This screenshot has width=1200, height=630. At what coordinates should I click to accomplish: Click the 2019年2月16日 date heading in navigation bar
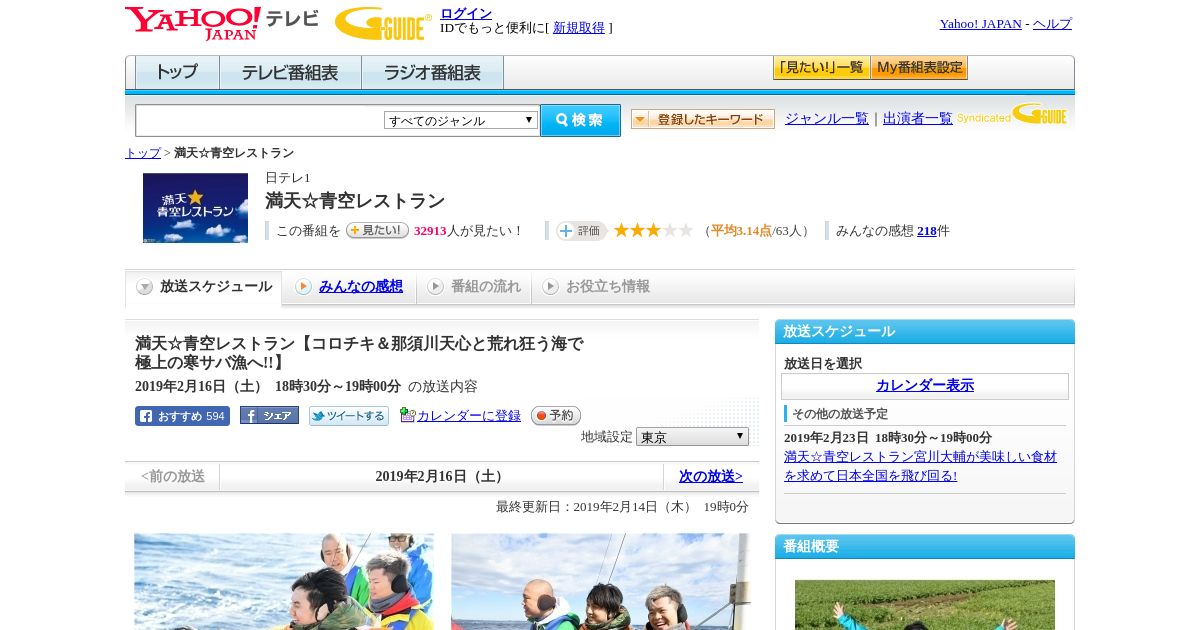tap(442, 477)
